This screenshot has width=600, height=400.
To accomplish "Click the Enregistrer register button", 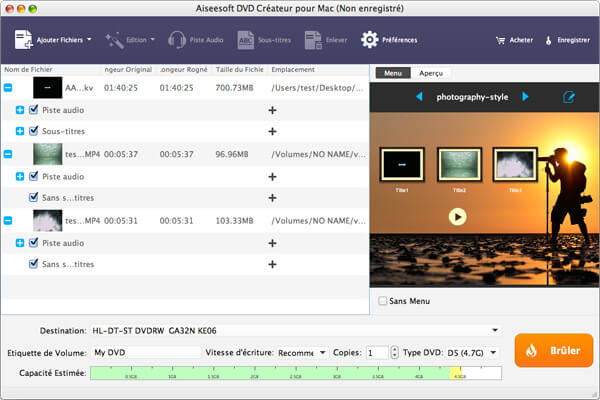I will coord(567,40).
